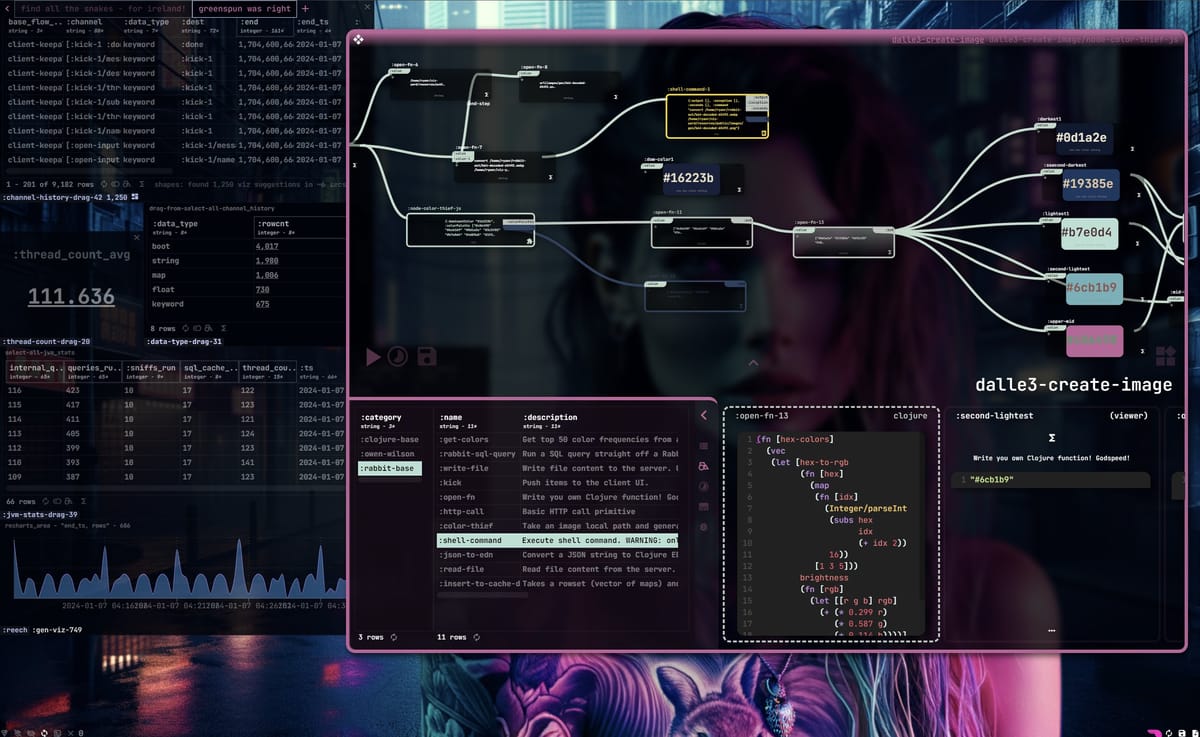
Task: Click the dalle3-create-image title
Action: click(x=1072, y=384)
